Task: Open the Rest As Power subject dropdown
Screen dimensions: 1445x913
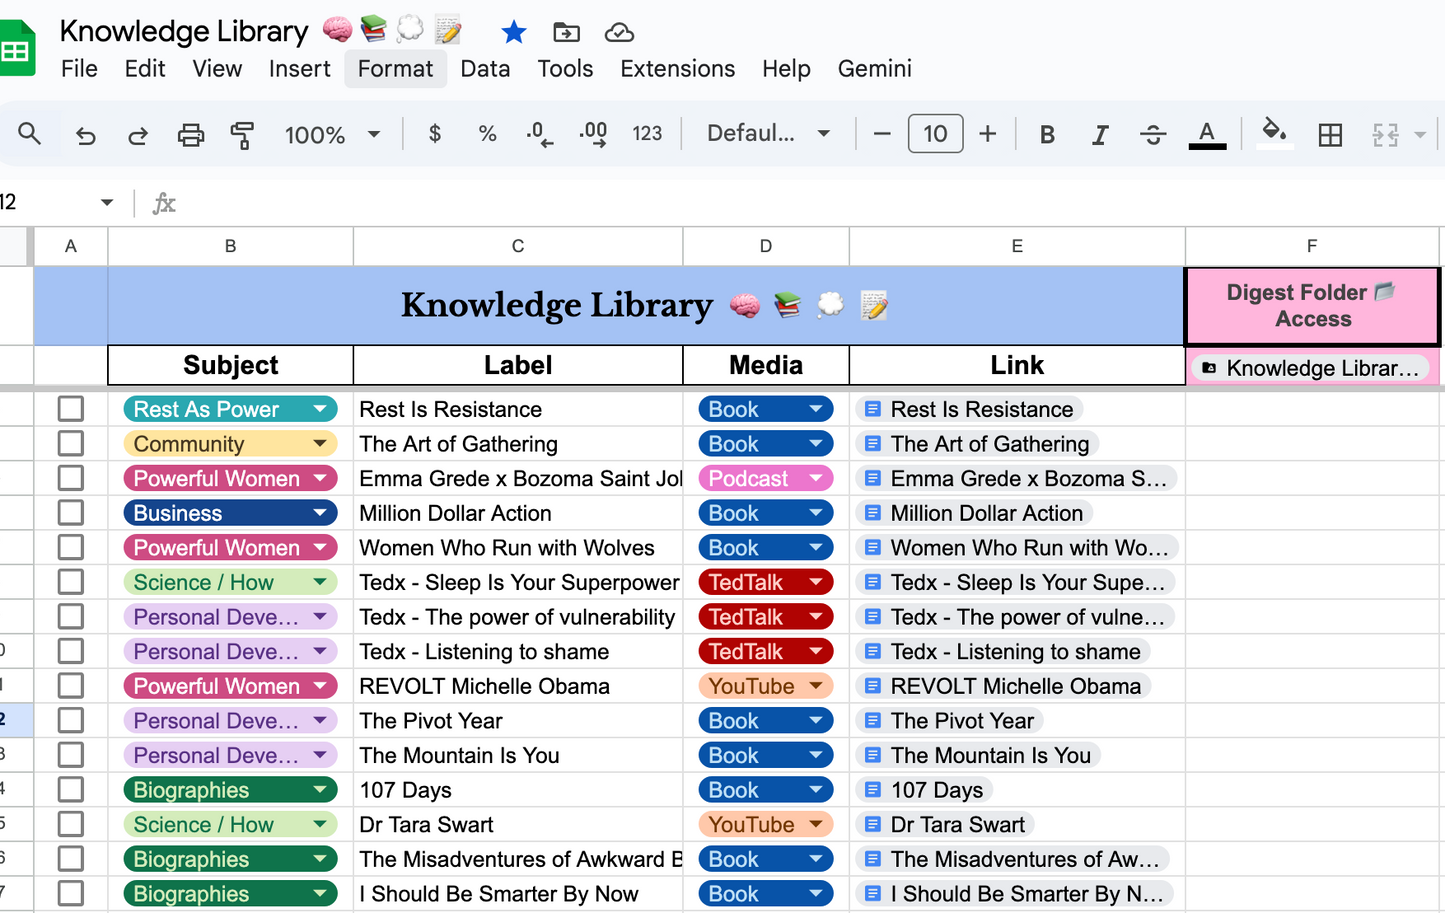Action: click(x=322, y=408)
